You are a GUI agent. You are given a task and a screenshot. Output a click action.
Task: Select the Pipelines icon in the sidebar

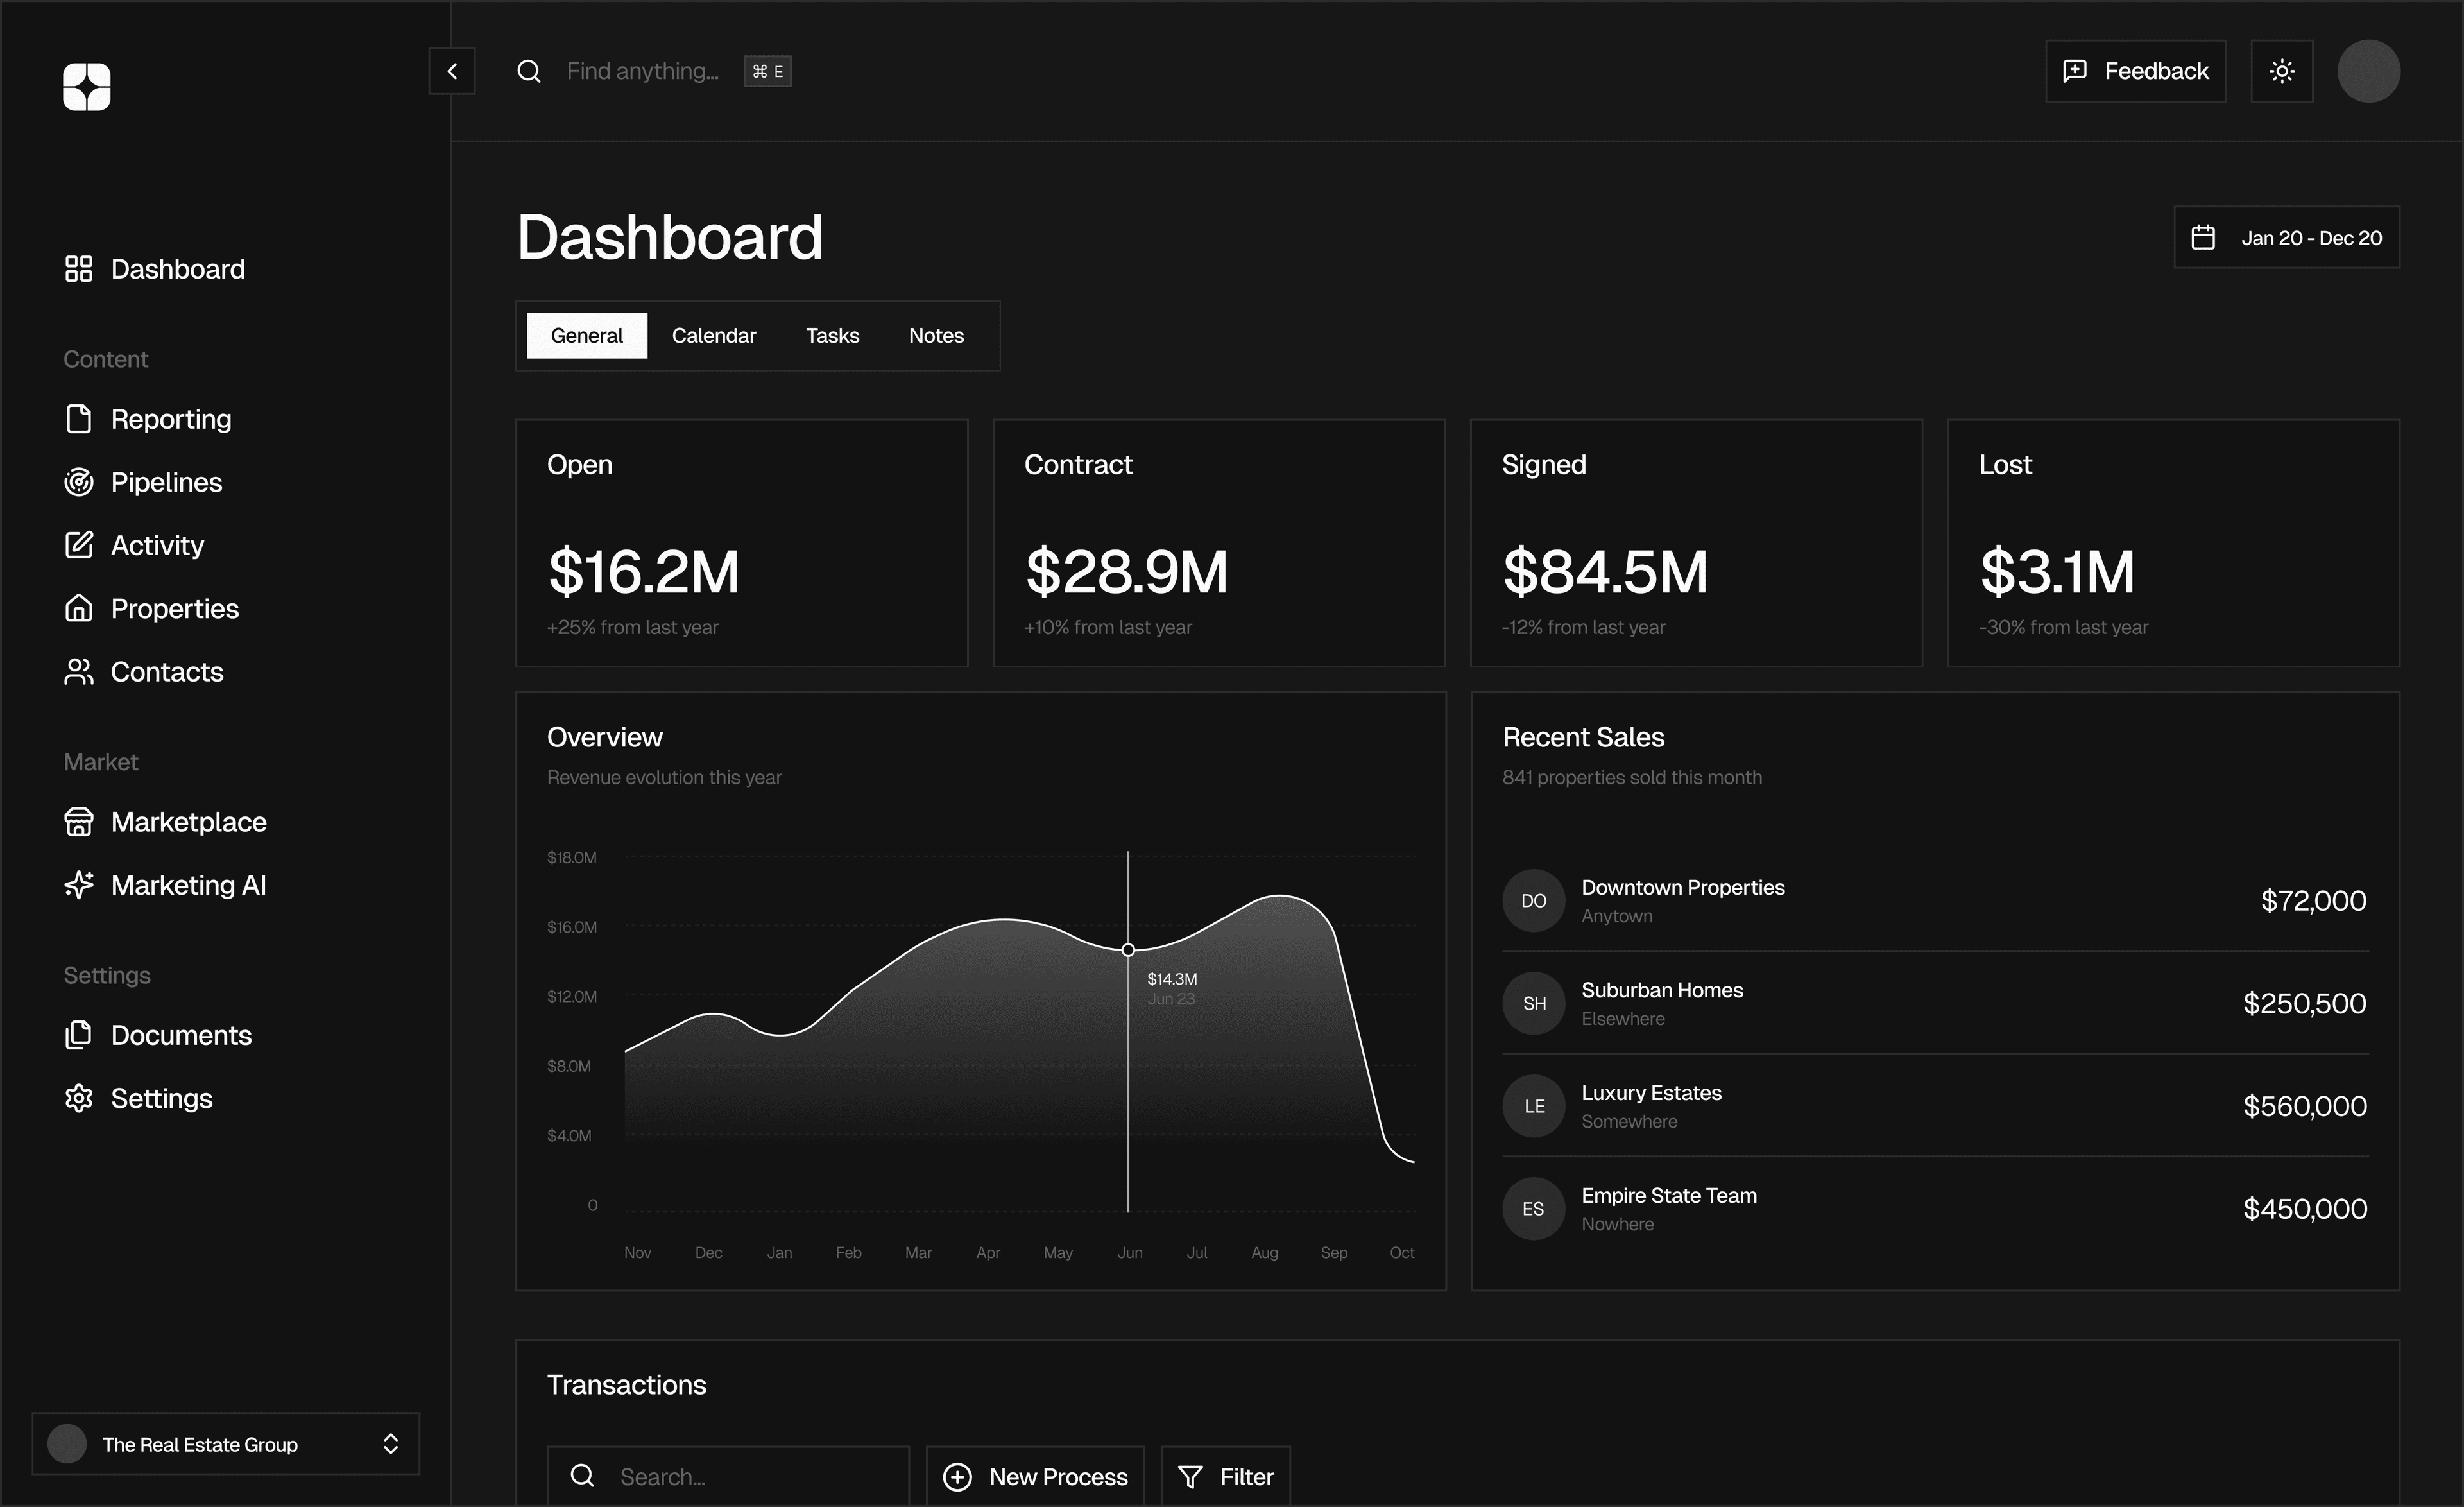tap(80, 481)
